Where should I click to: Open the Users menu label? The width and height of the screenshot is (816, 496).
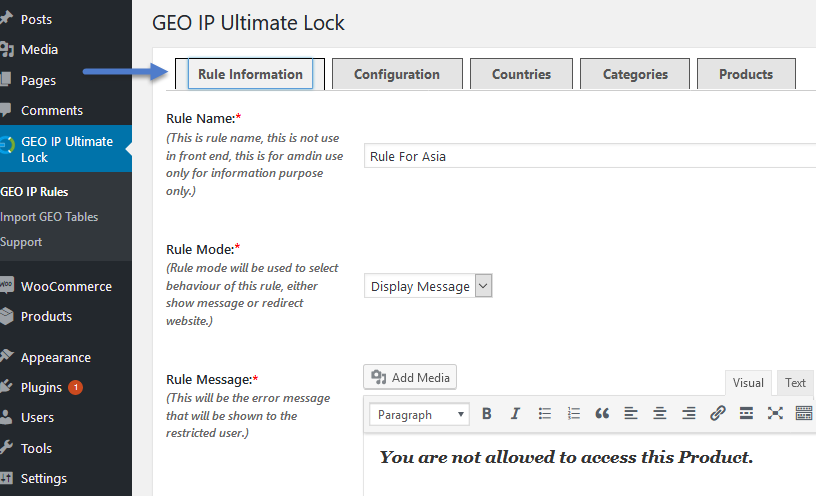coord(37,417)
